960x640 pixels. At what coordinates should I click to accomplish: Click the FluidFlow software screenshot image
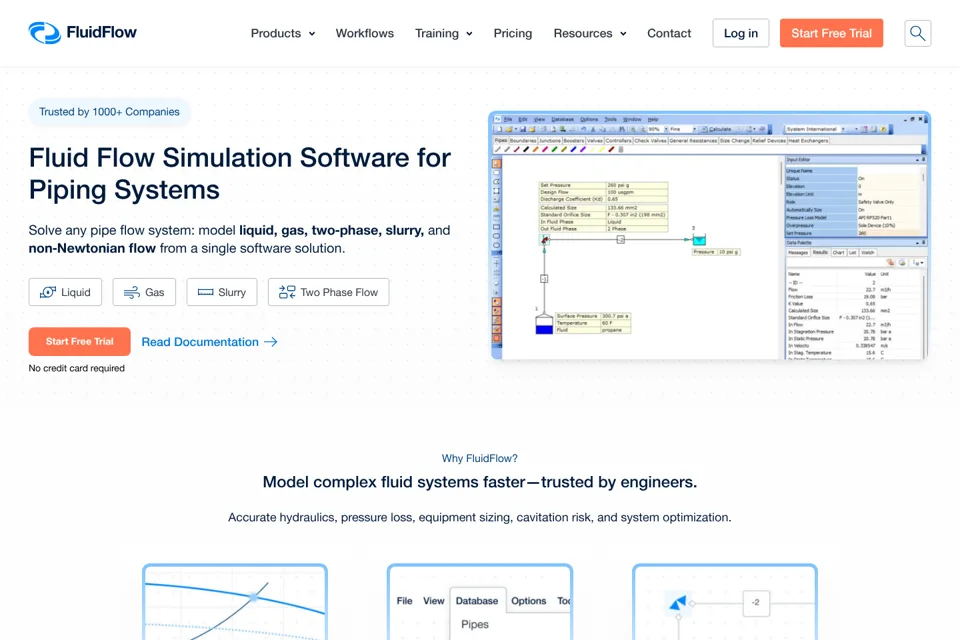709,235
